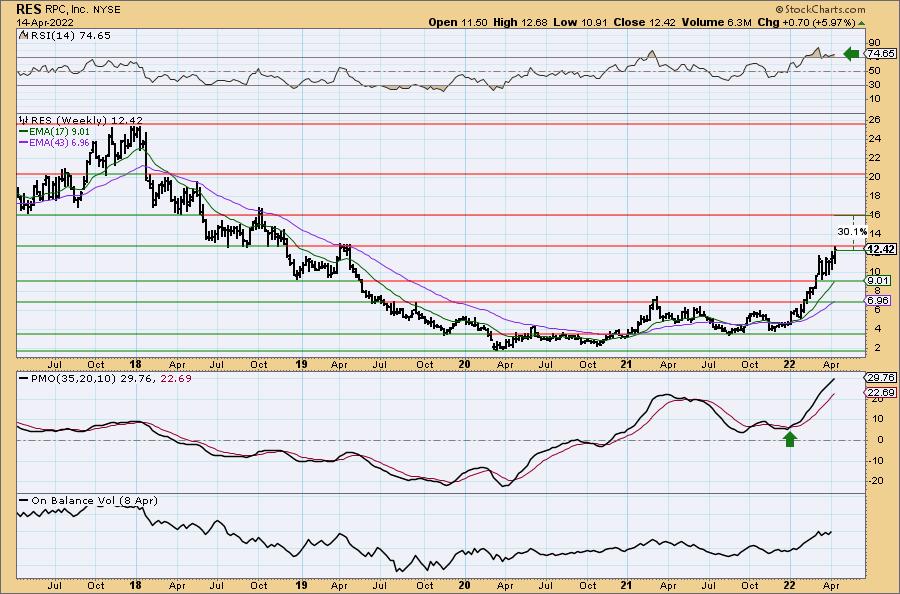Viewport: 900px width, 594px height.
Task: Click the On Balance Vol (8 Apr) title
Action: [x=94, y=500]
